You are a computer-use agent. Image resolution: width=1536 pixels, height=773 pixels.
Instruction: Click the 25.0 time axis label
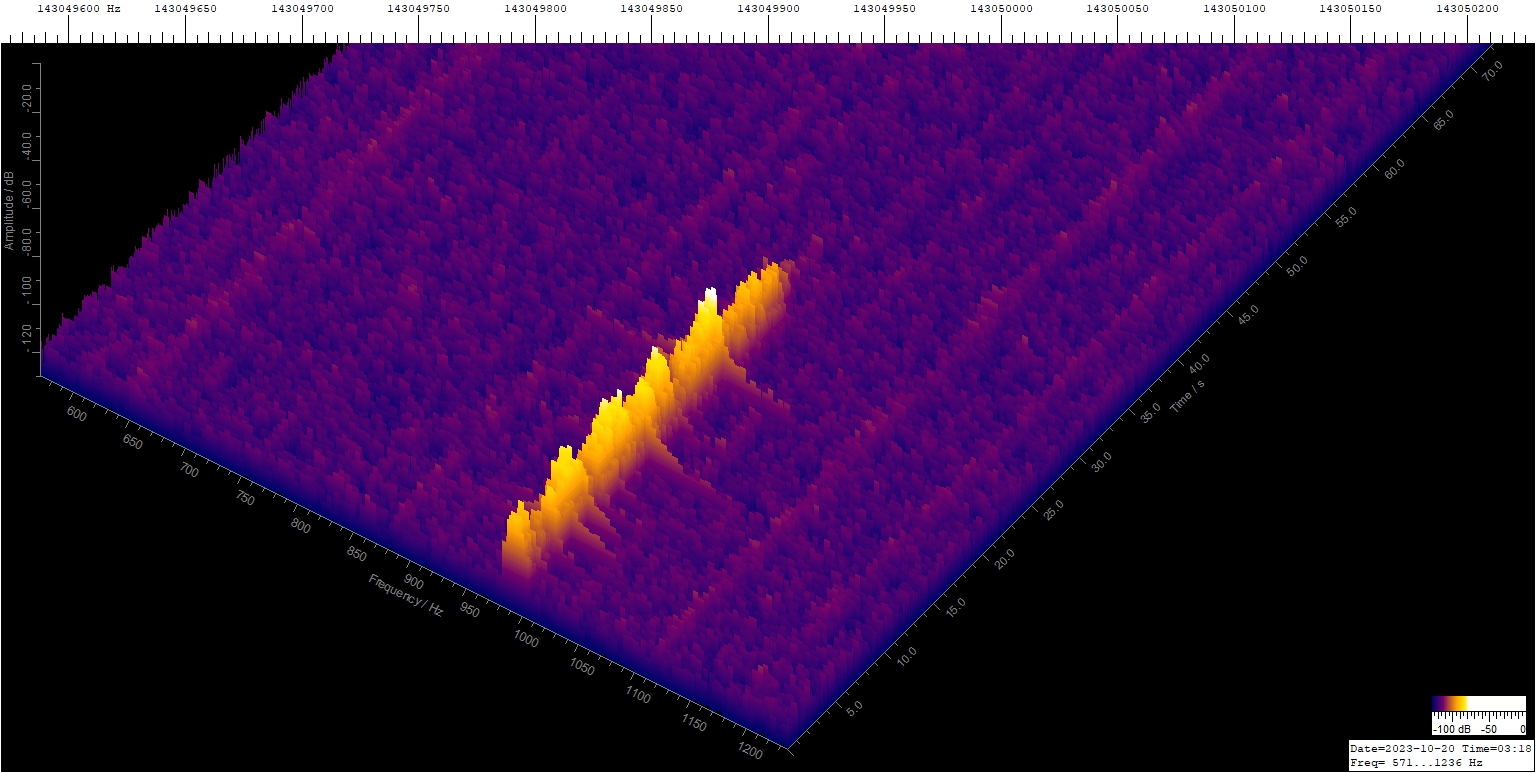point(1053,510)
